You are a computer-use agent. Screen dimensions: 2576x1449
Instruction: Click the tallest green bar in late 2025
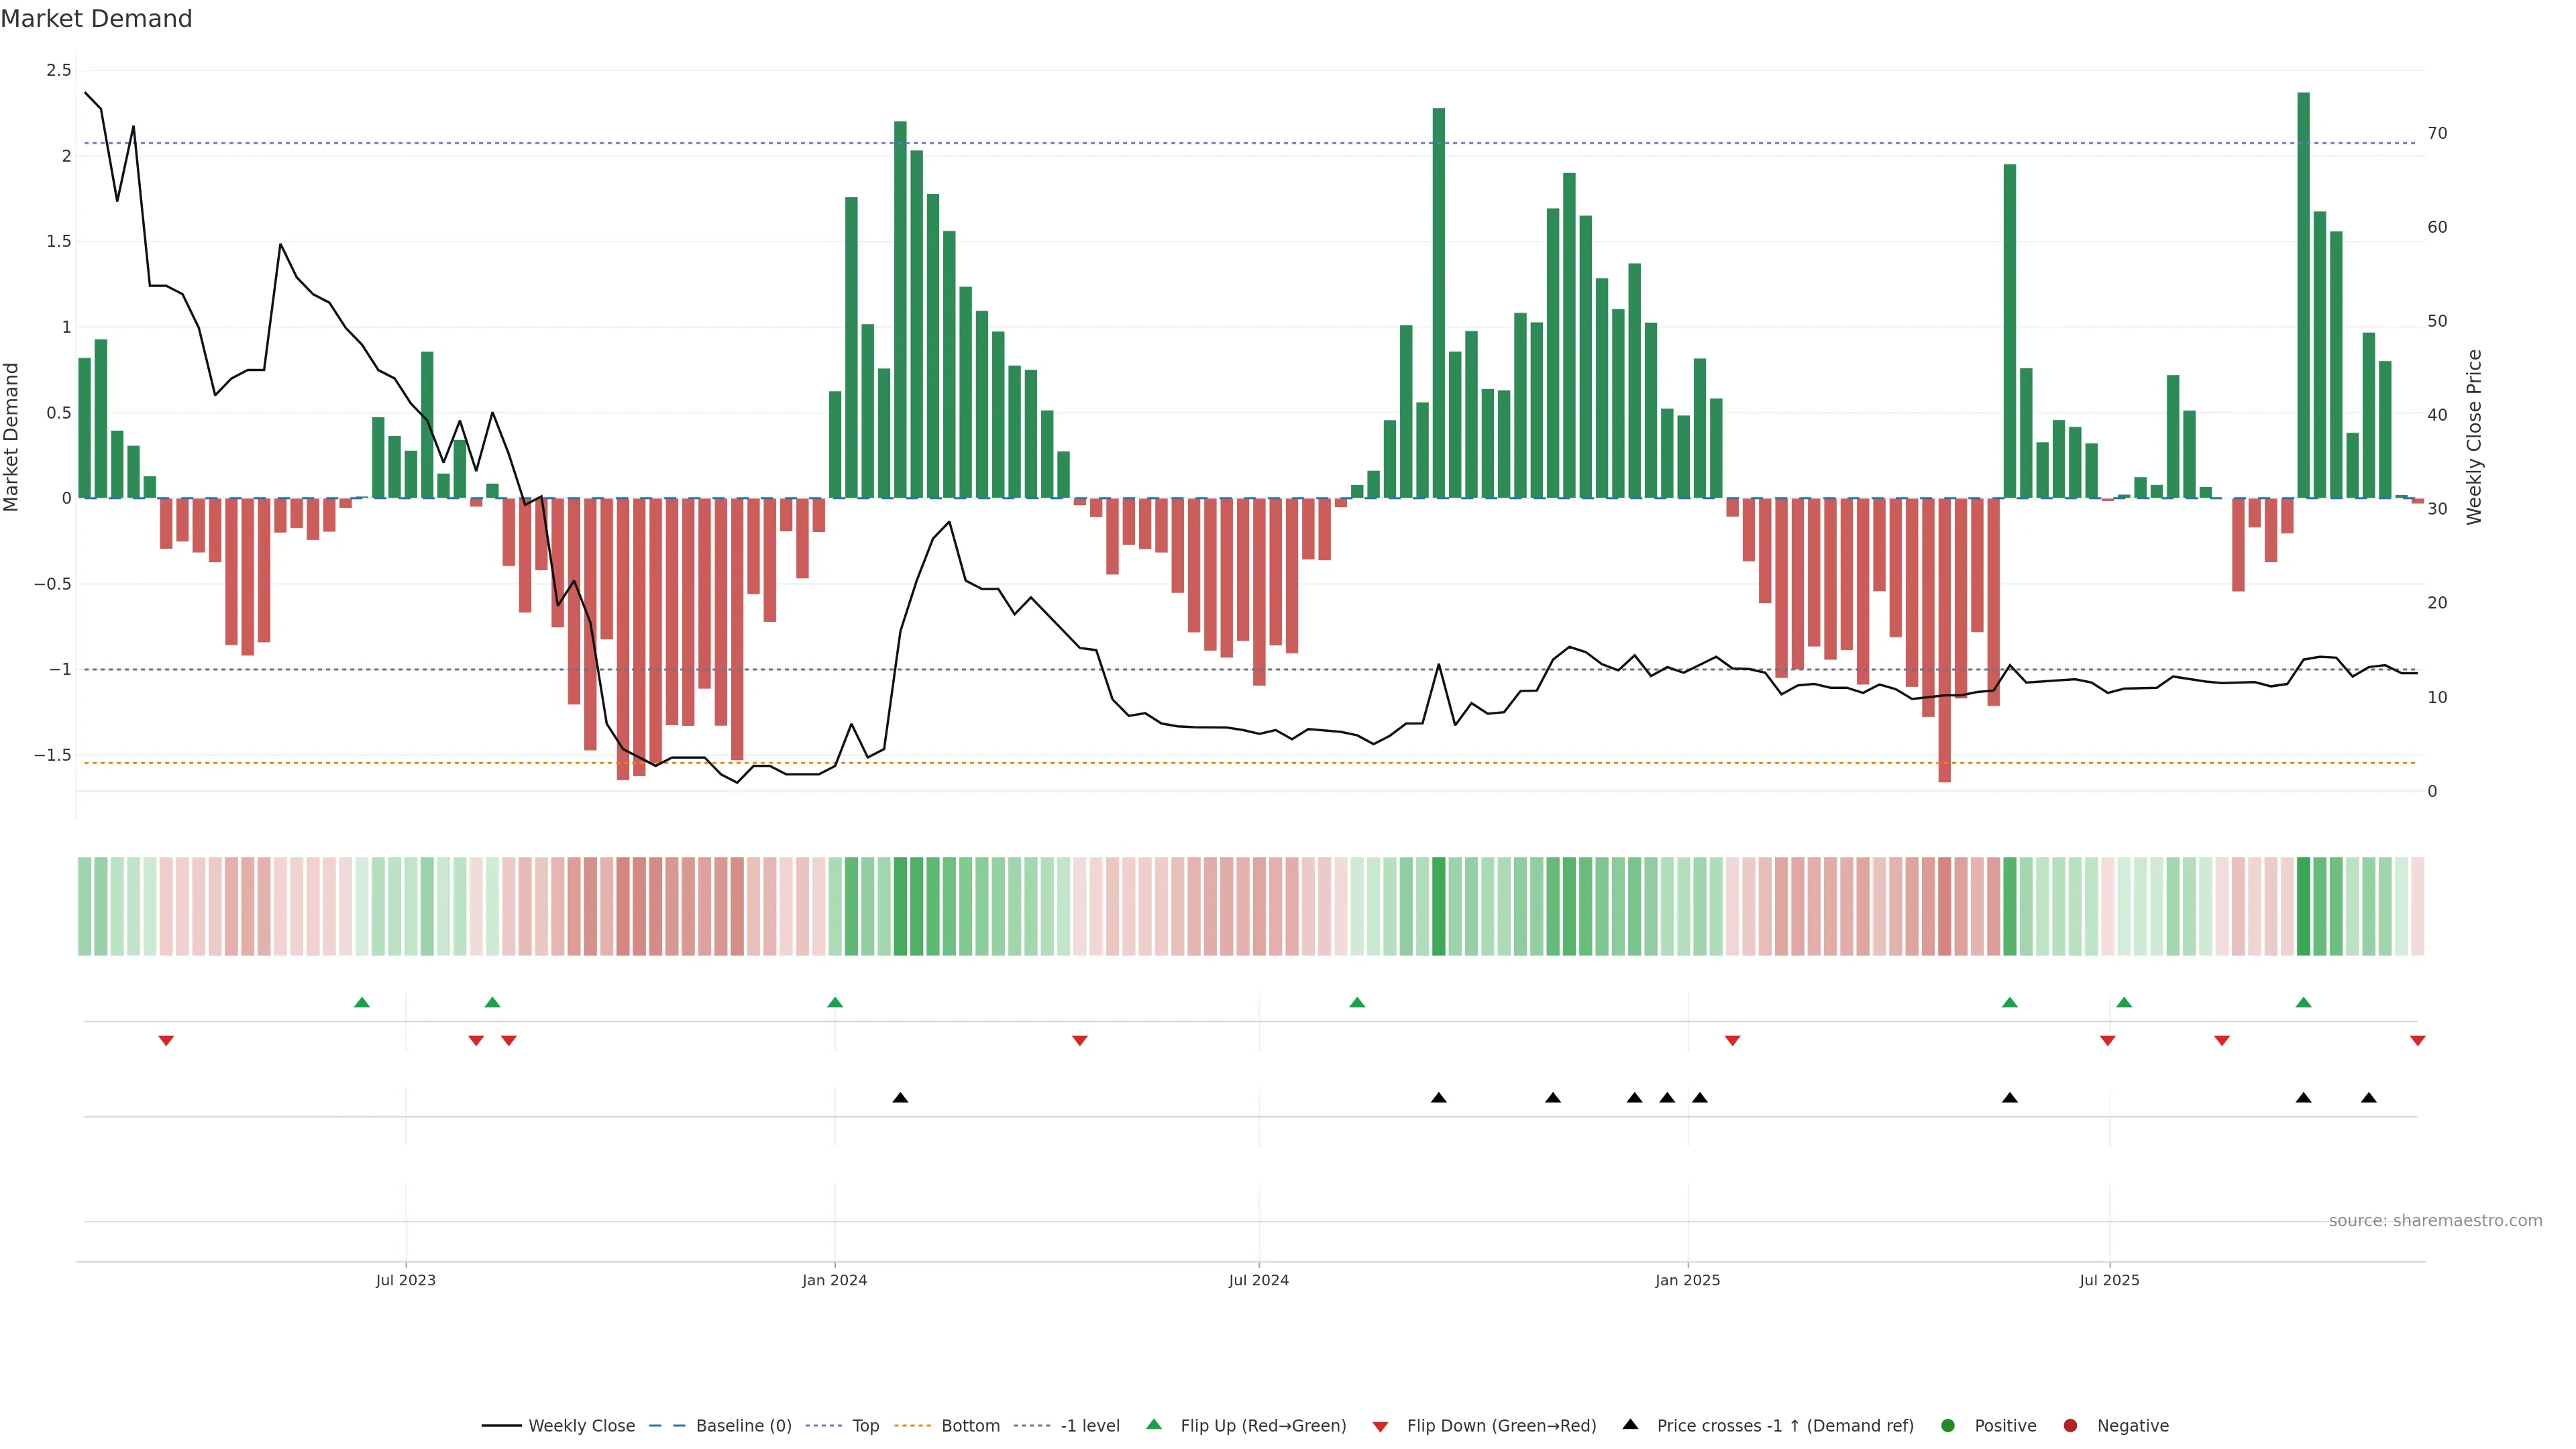[x=2303, y=300]
